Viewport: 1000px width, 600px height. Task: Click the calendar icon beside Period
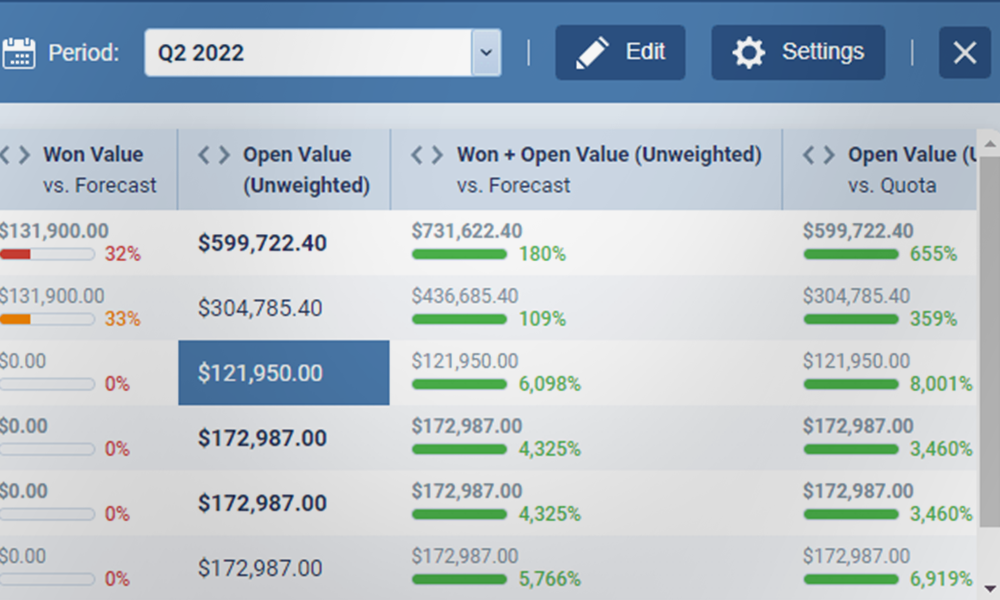click(18, 53)
